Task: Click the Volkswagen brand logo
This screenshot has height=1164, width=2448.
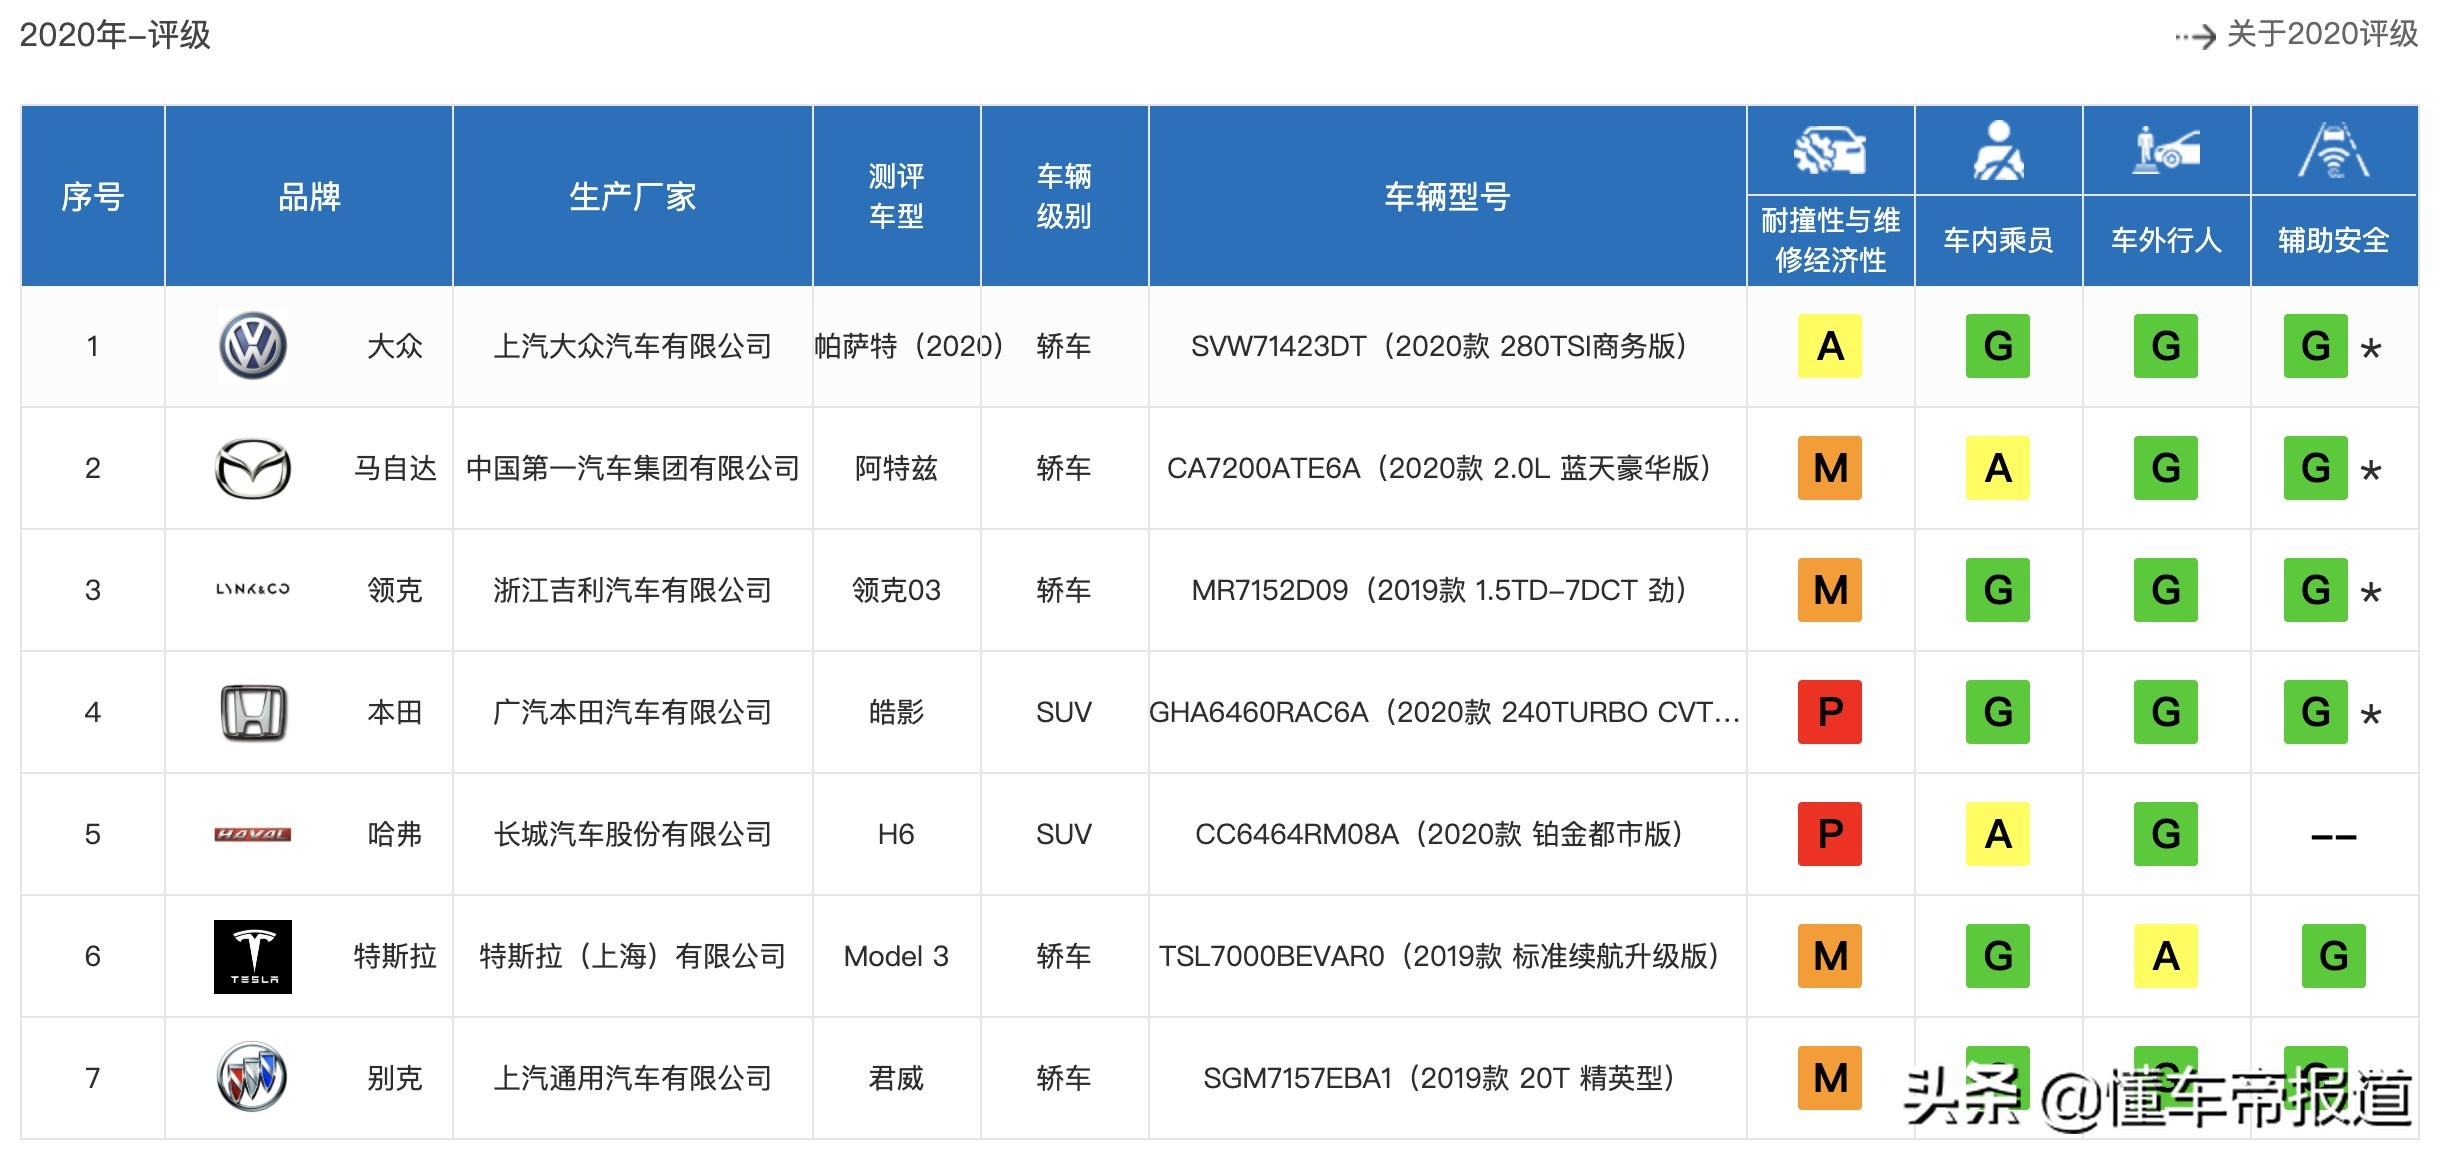Action: click(253, 346)
